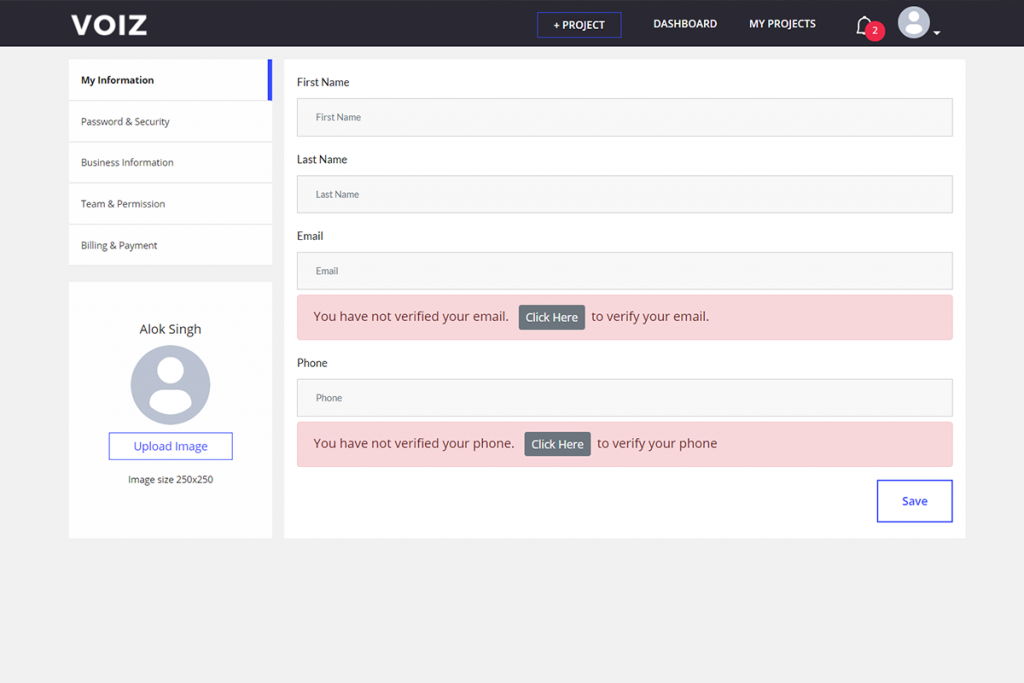Focus the First Name field

pos(625,118)
